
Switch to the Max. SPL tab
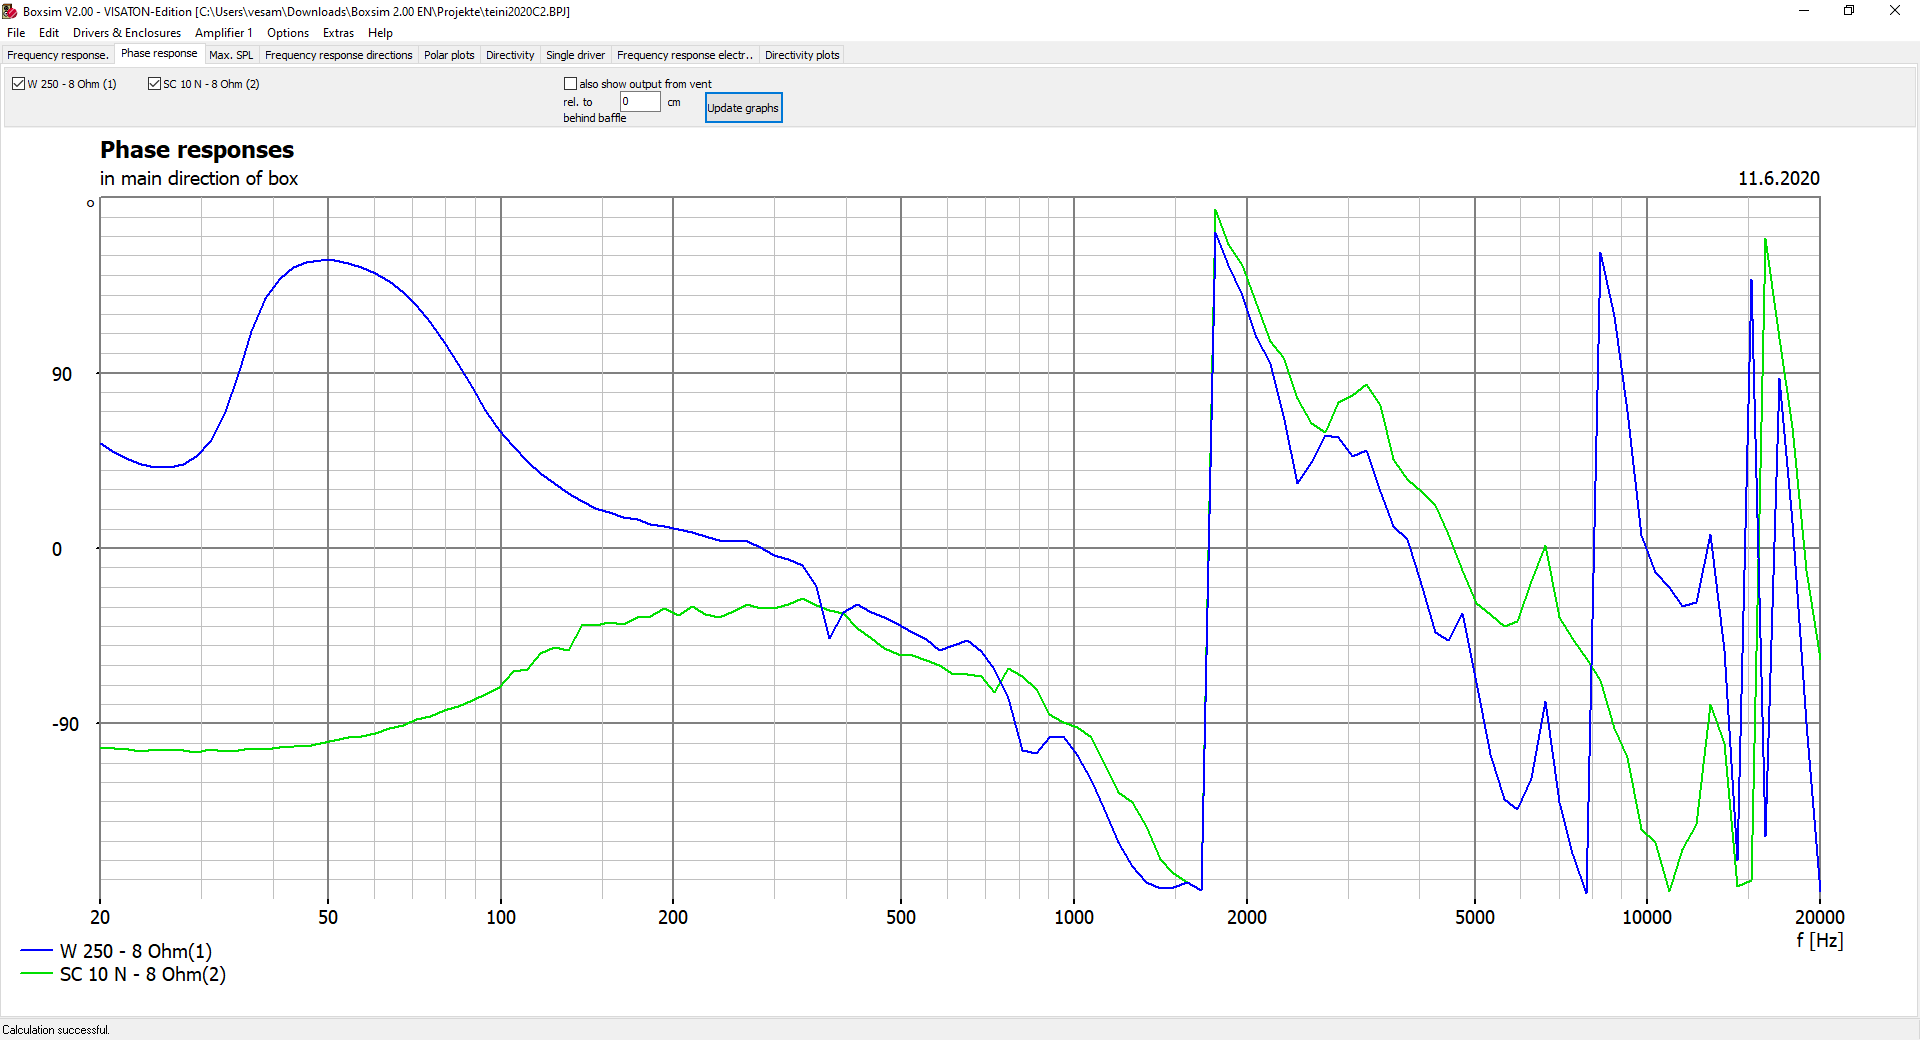point(231,55)
